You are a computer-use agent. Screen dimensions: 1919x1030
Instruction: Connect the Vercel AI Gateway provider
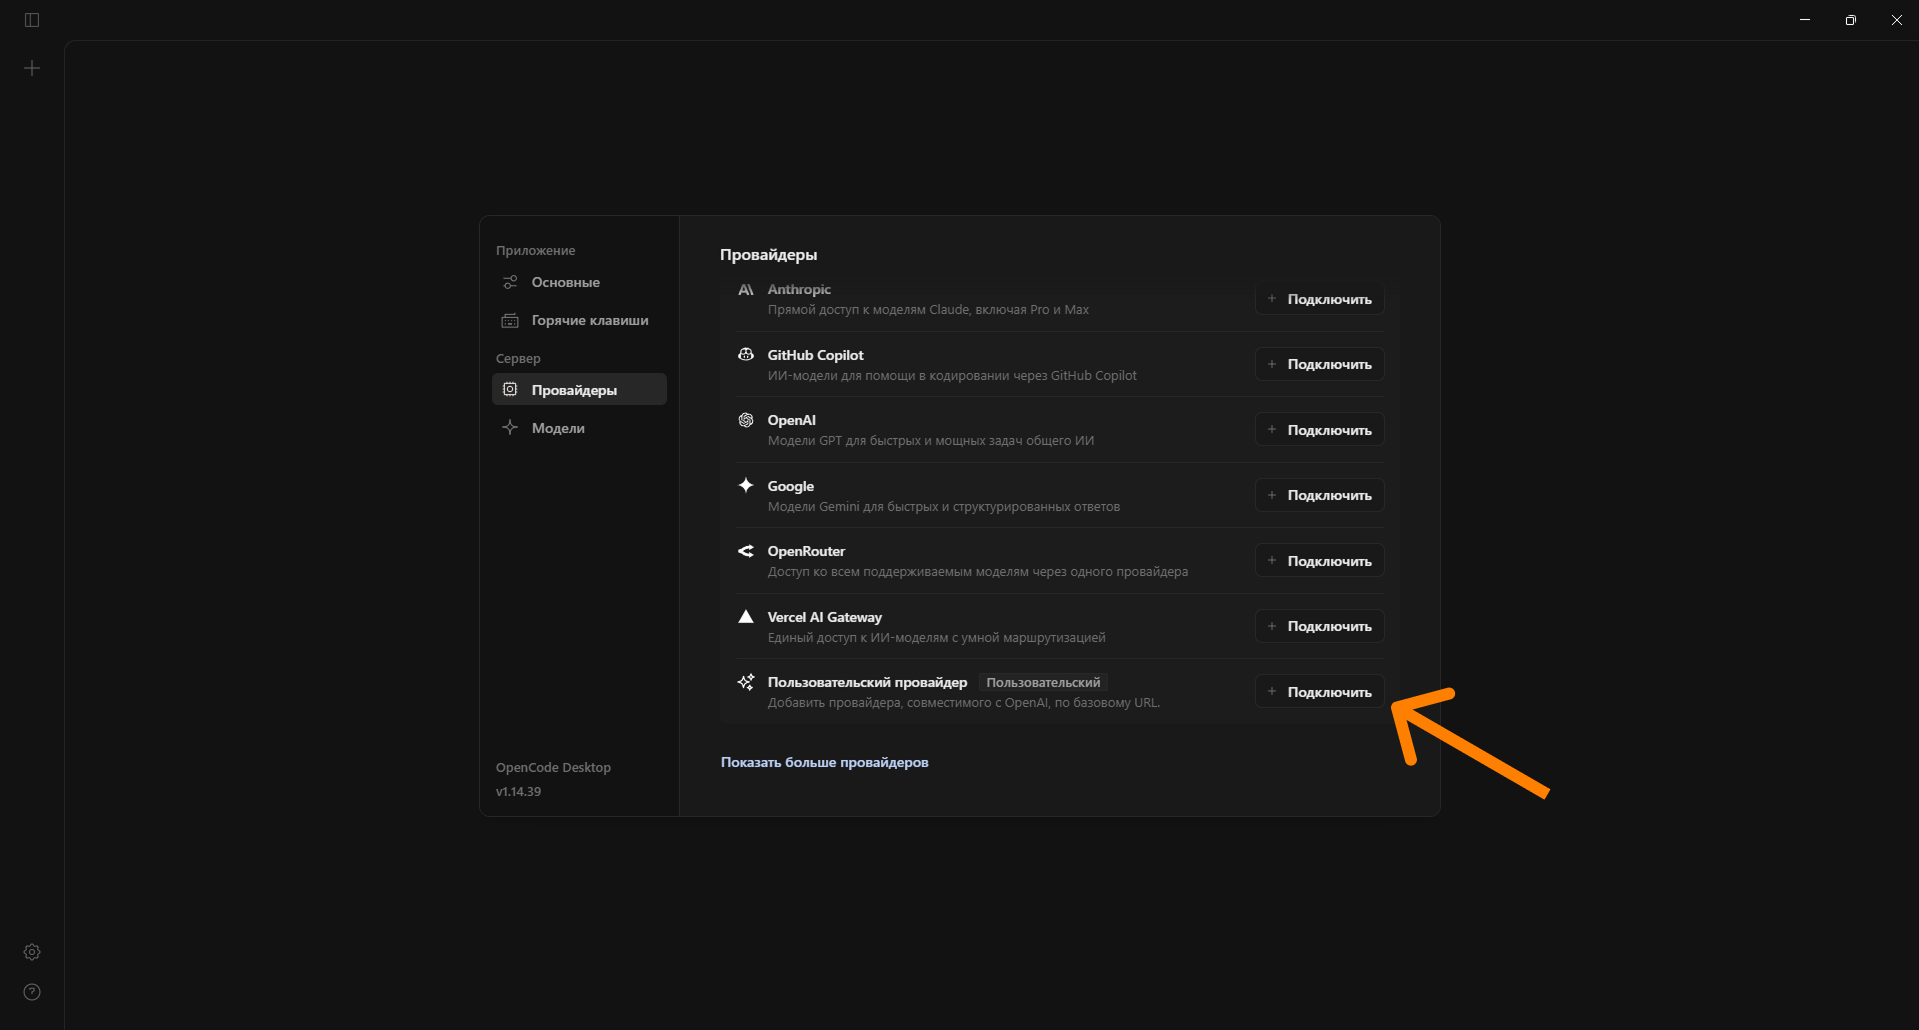click(x=1320, y=626)
